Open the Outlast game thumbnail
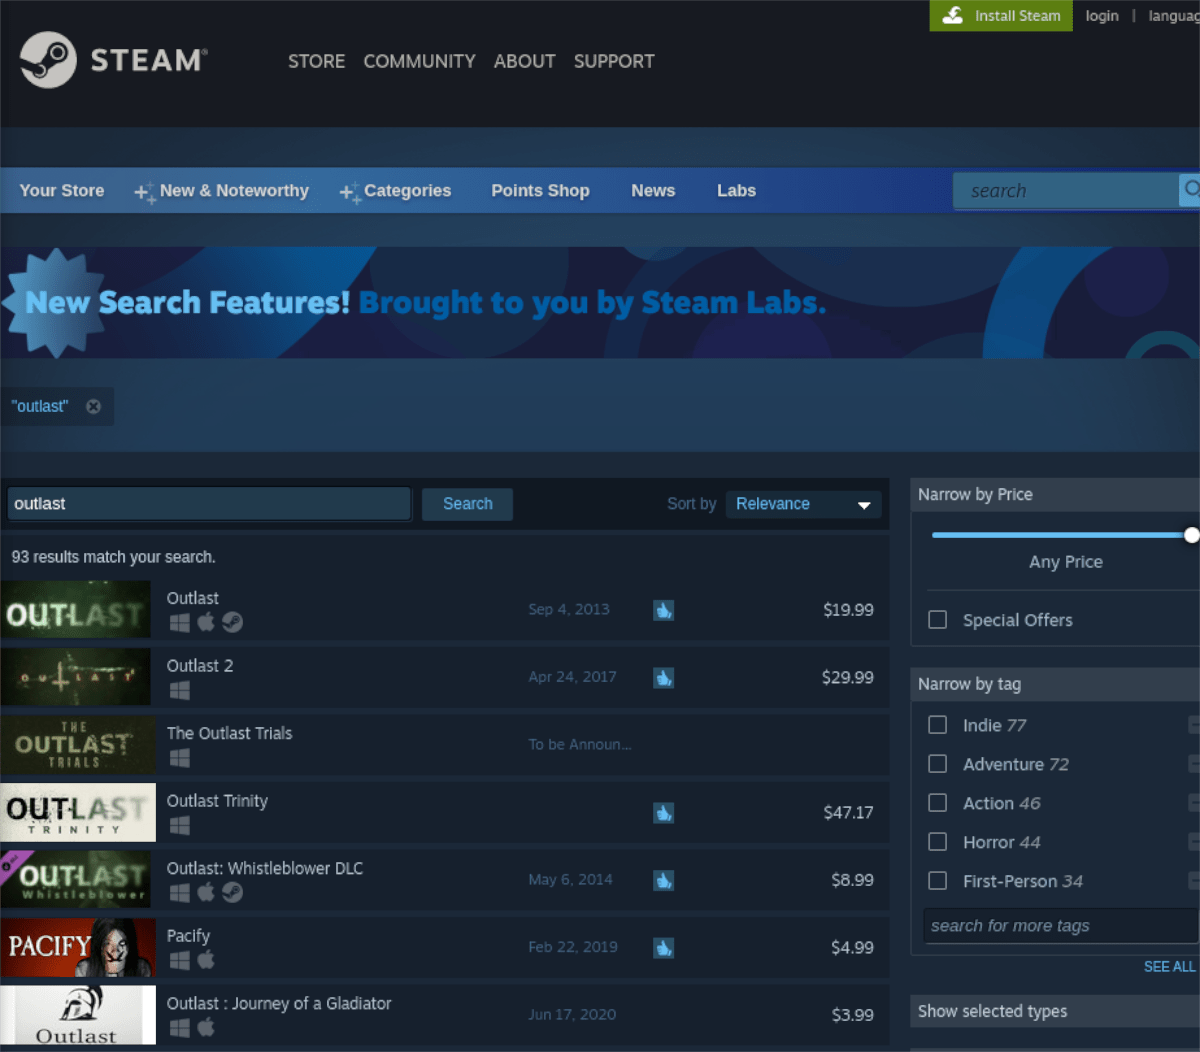 click(76, 610)
